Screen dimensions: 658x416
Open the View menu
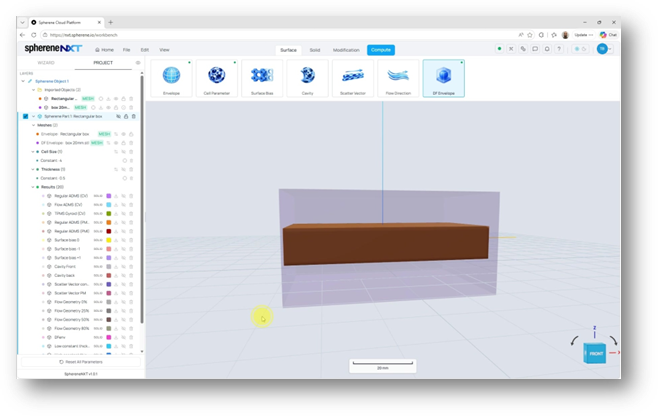[x=164, y=50]
